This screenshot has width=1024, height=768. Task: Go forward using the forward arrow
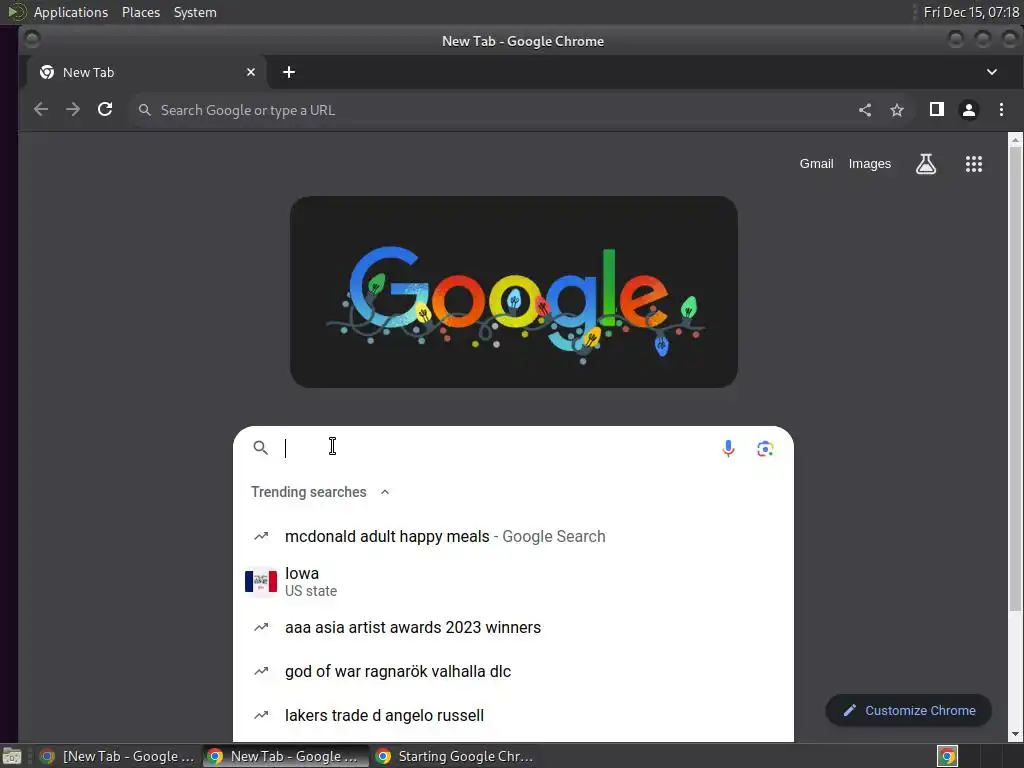(73, 110)
